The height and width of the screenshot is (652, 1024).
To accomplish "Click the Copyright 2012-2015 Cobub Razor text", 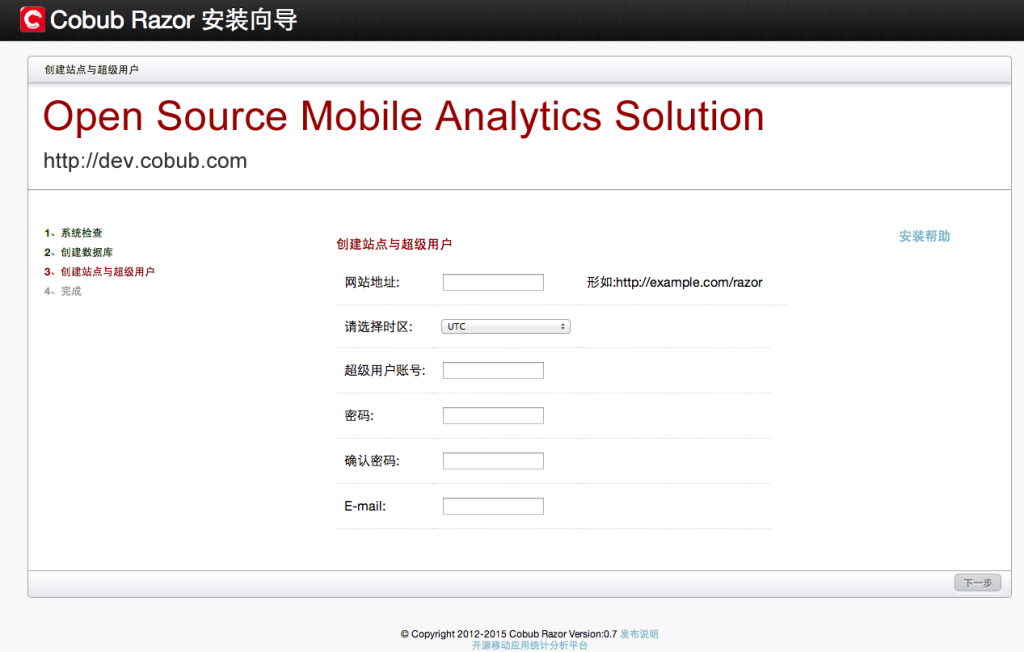I will tap(509, 634).
